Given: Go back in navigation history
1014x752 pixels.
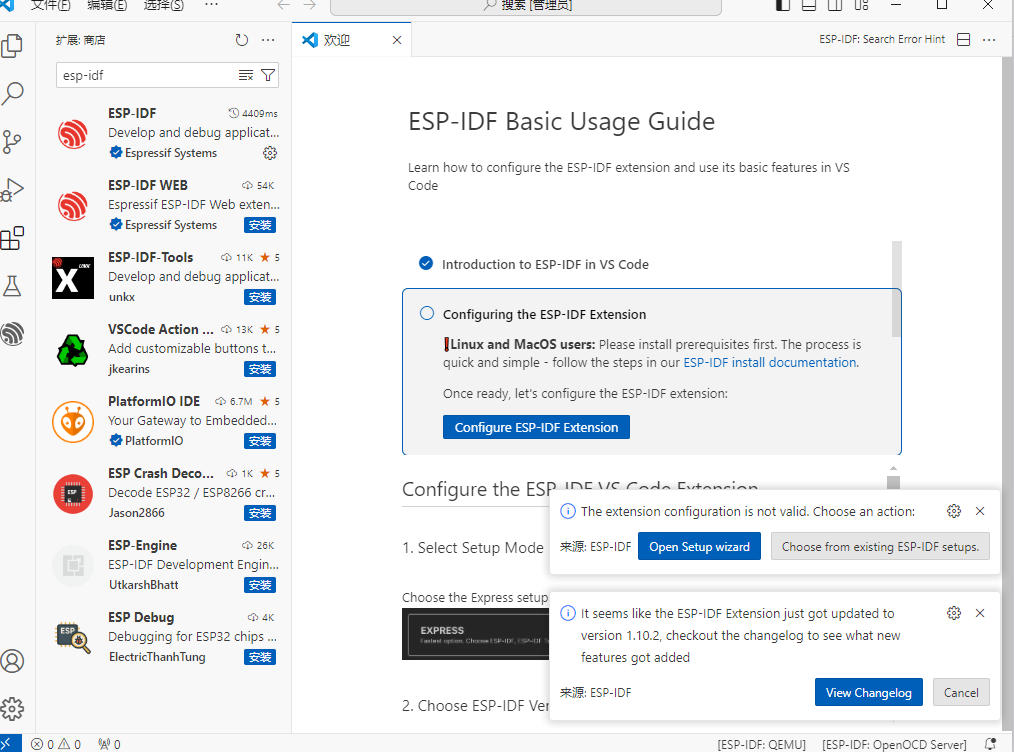Looking at the screenshot, I should click(283, 5).
